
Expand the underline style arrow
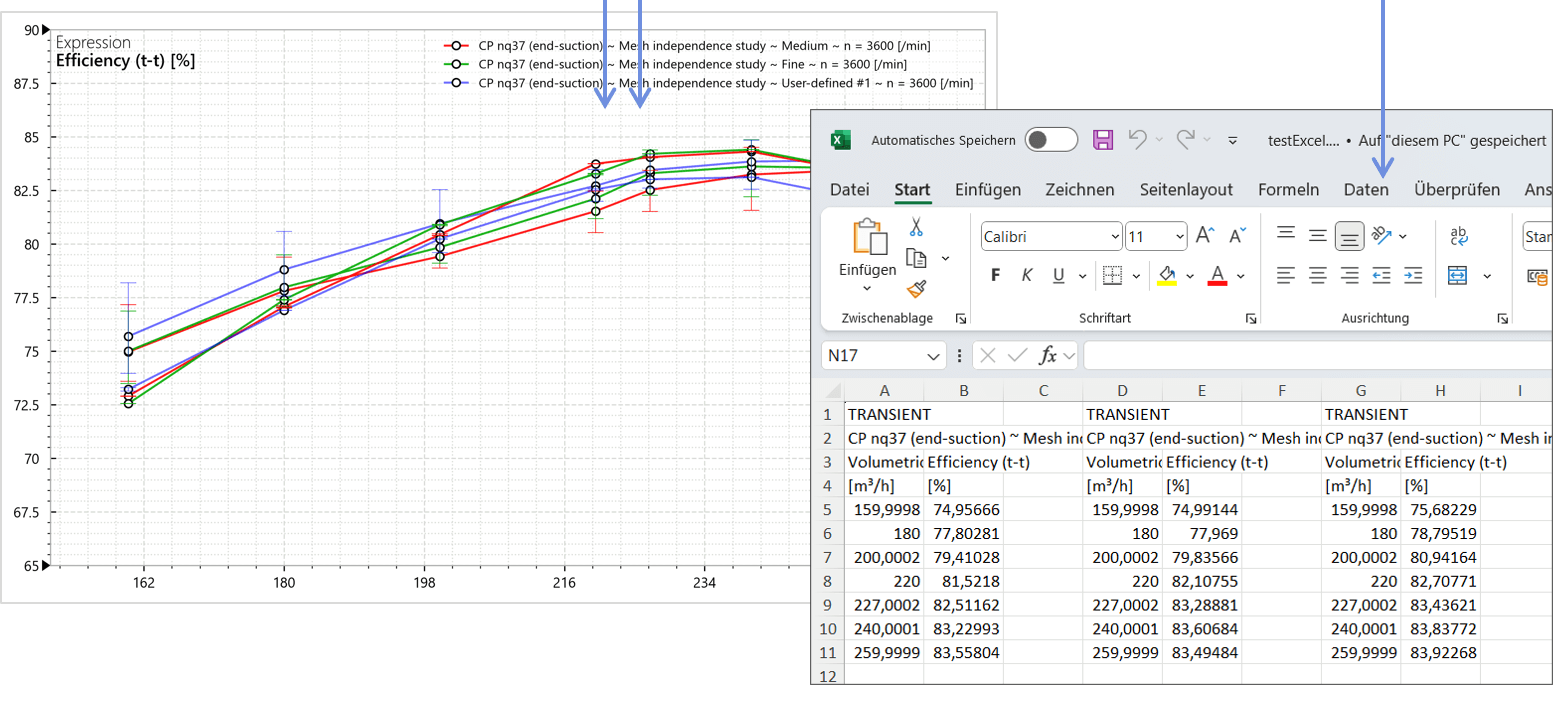point(1083,275)
